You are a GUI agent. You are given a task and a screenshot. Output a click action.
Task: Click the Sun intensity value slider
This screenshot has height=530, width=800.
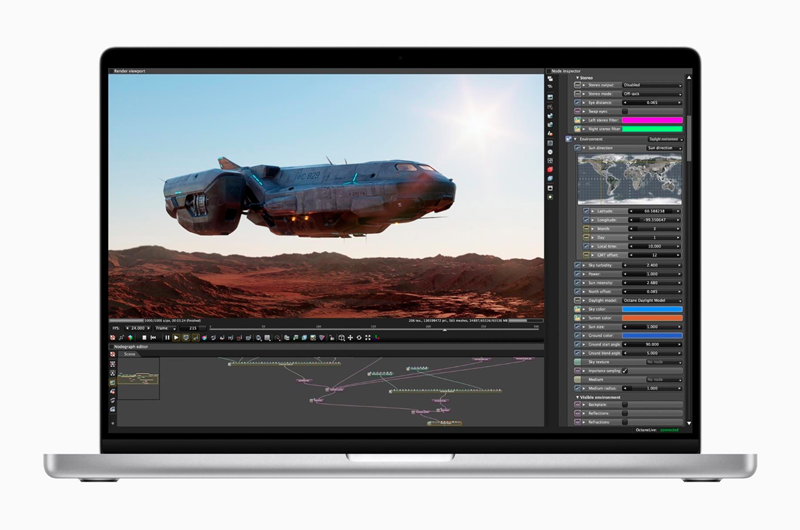(x=652, y=283)
